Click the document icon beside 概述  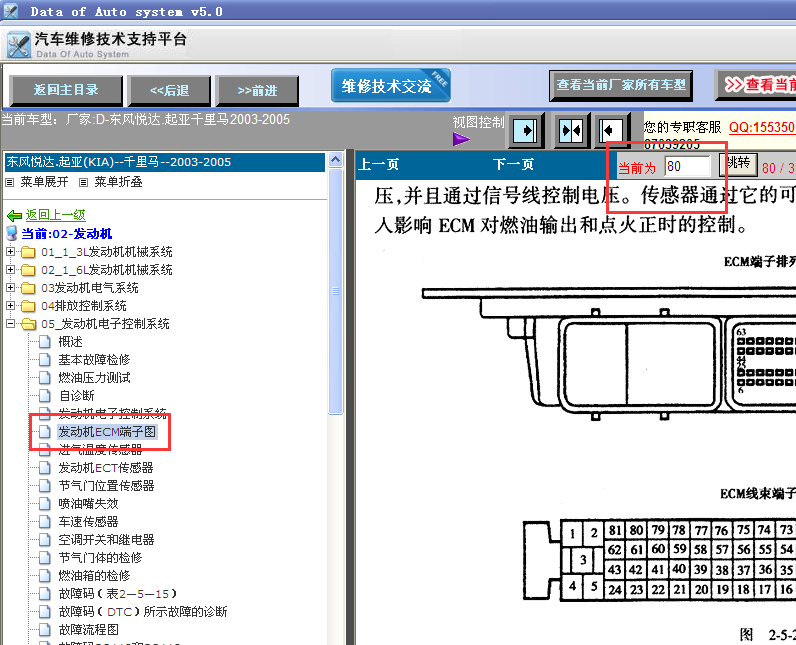point(45,342)
